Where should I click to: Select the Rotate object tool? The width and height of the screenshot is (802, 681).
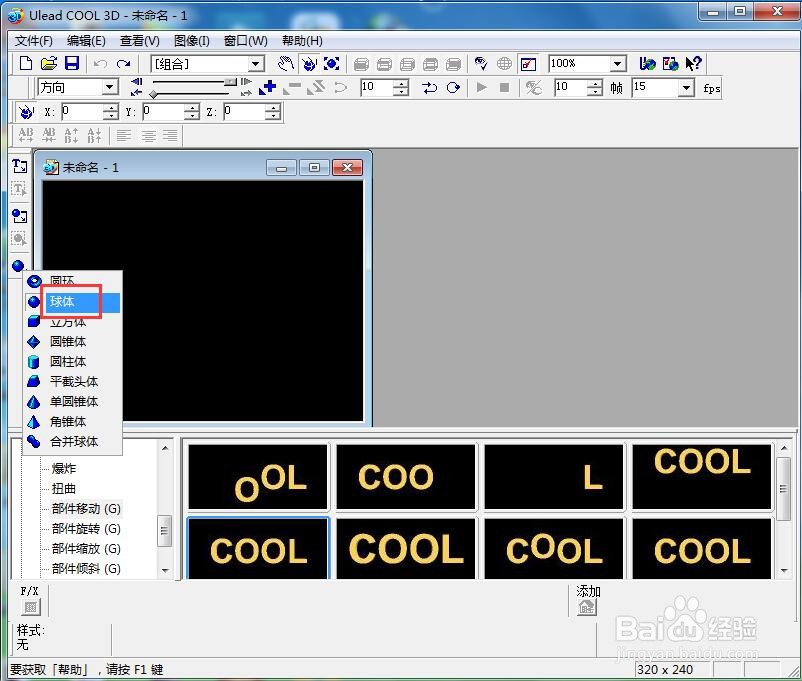pos(309,63)
